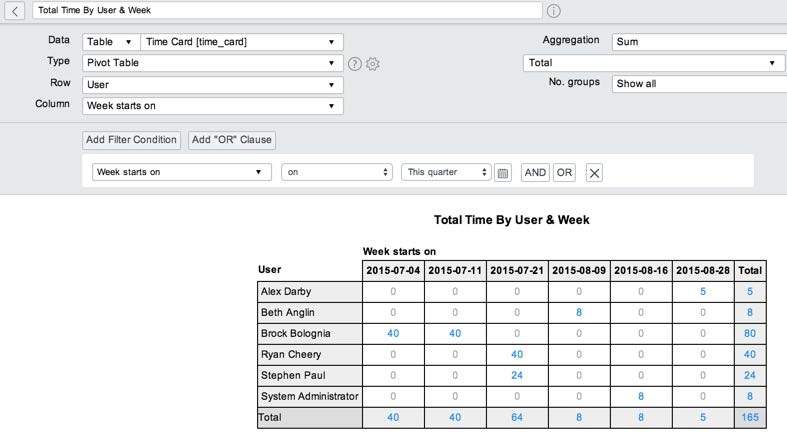Image resolution: width=787 pixels, height=434 pixels.
Task: Click the chart title Total Time By User & Week
Action: click(511, 220)
